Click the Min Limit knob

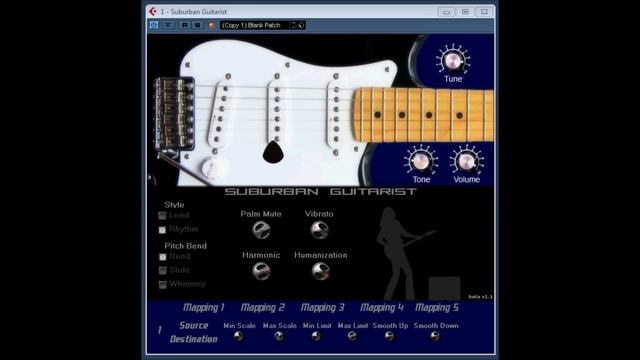click(x=316, y=336)
